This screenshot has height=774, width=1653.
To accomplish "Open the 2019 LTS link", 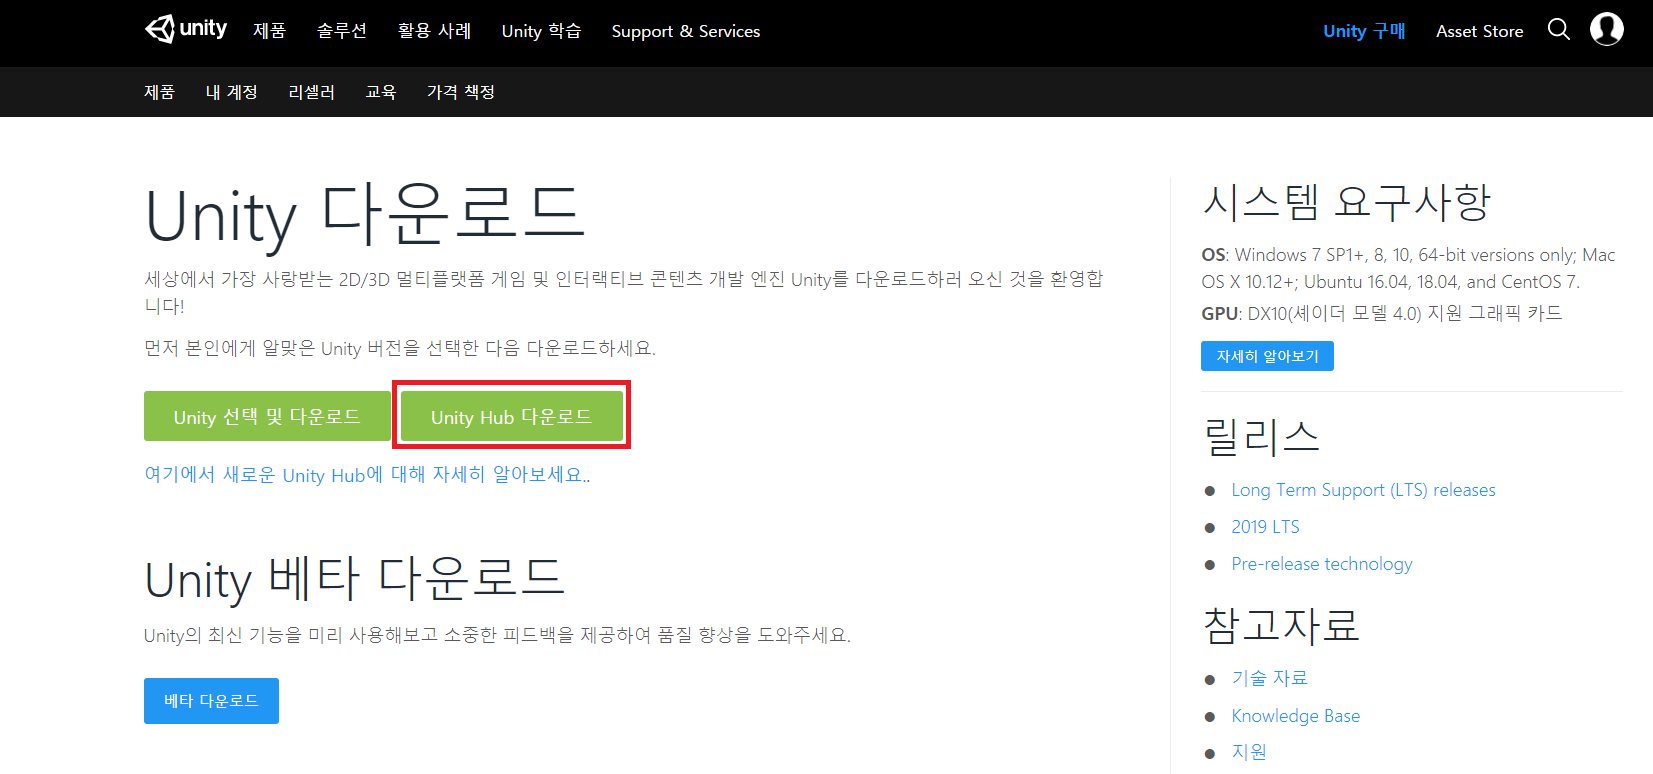I will 1265,527.
